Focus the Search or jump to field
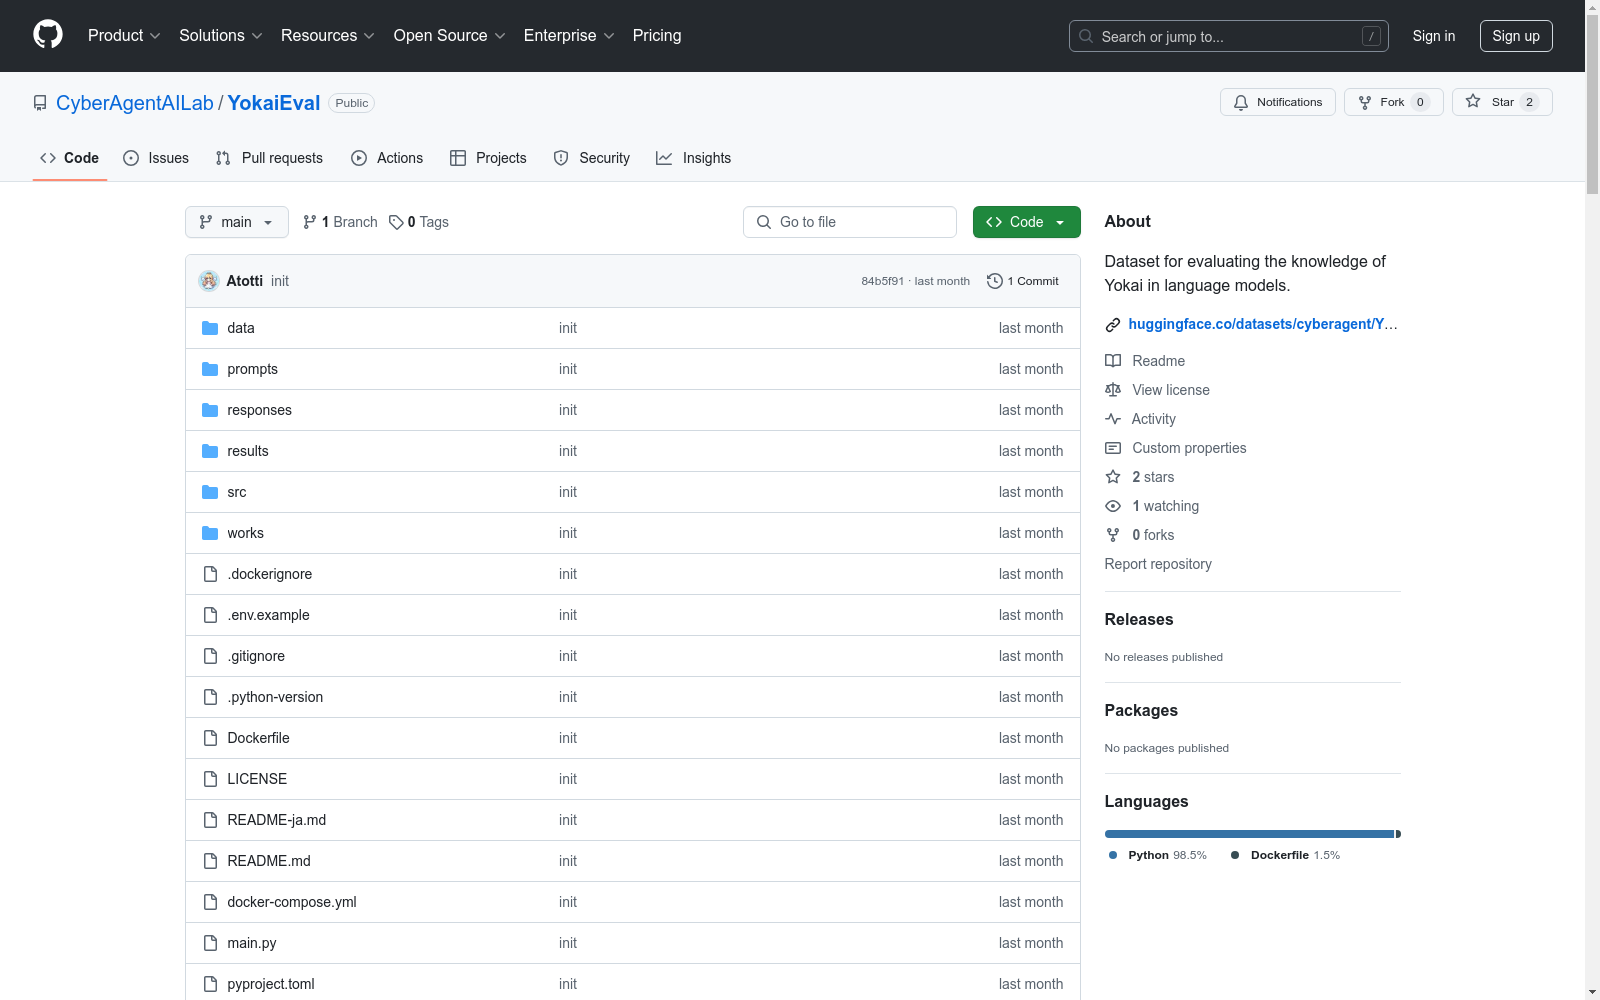Screen dimensions: 1600x1000 [x=1229, y=36]
